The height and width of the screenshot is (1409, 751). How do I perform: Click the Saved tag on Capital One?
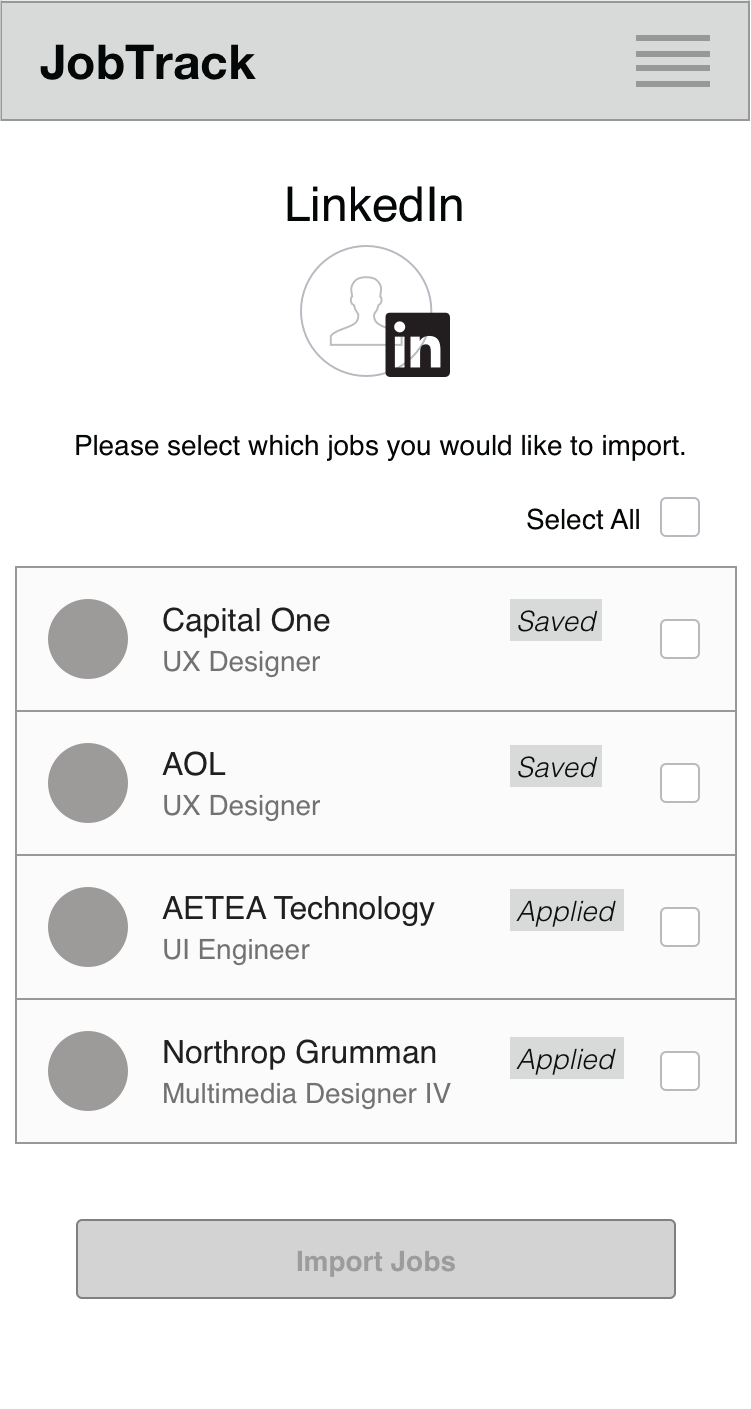coord(556,621)
